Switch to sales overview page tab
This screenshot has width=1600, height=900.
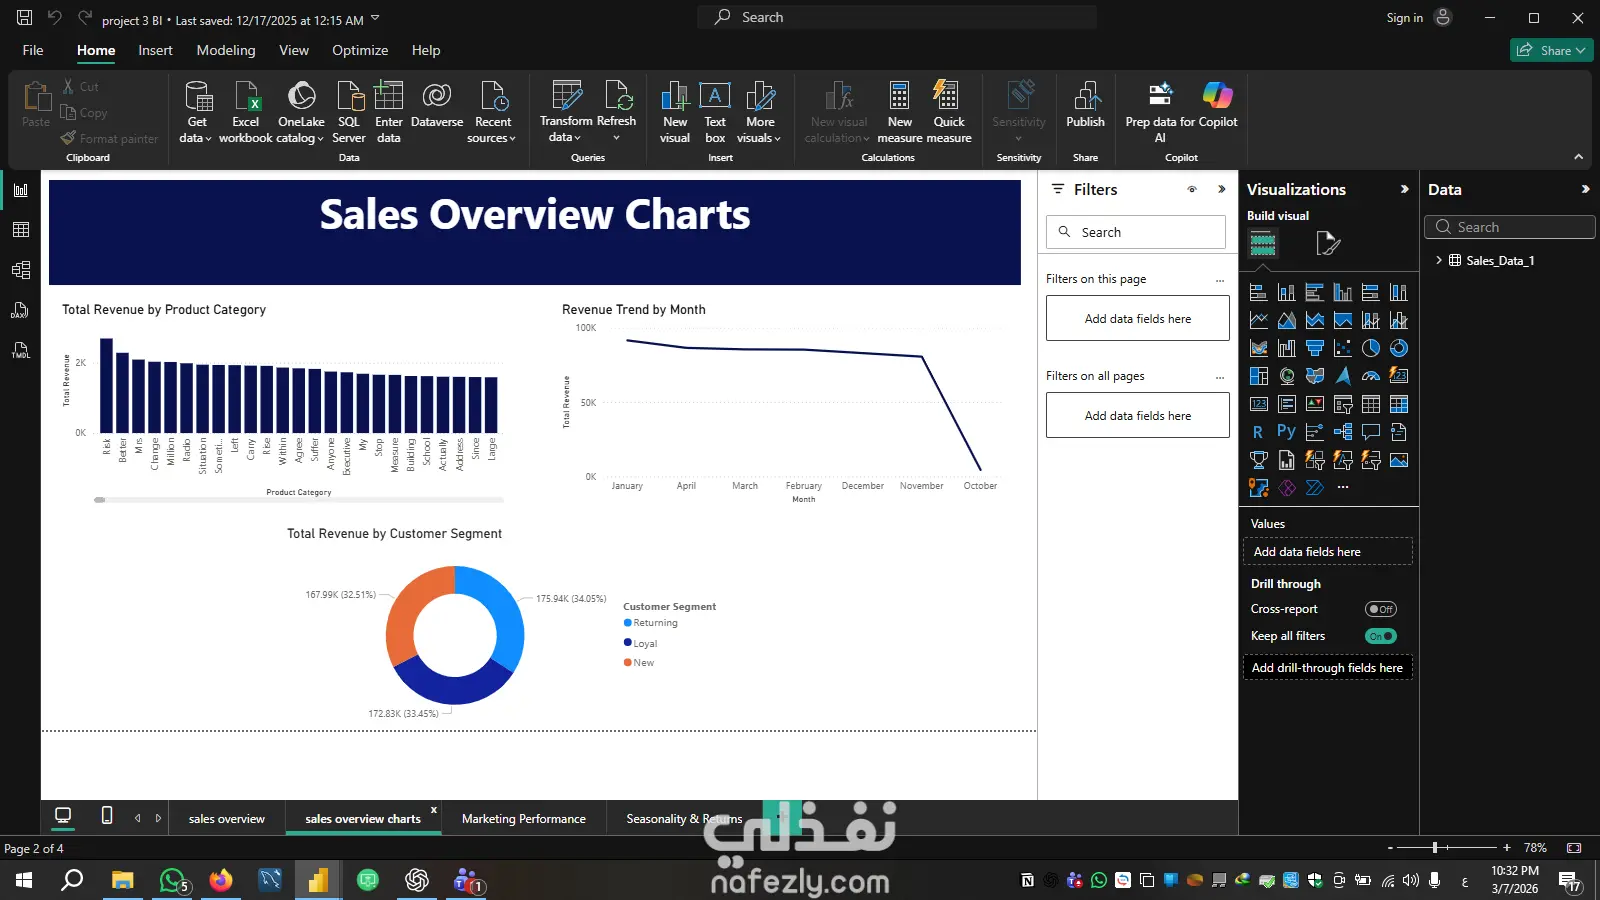coord(227,818)
